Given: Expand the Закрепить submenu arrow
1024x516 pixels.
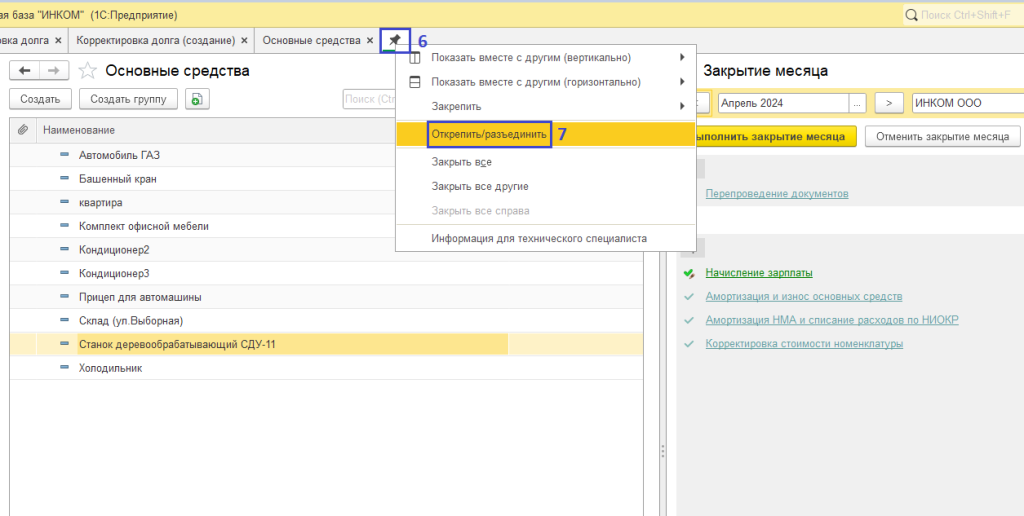Looking at the screenshot, I should pyautogui.click(x=682, y=106).
